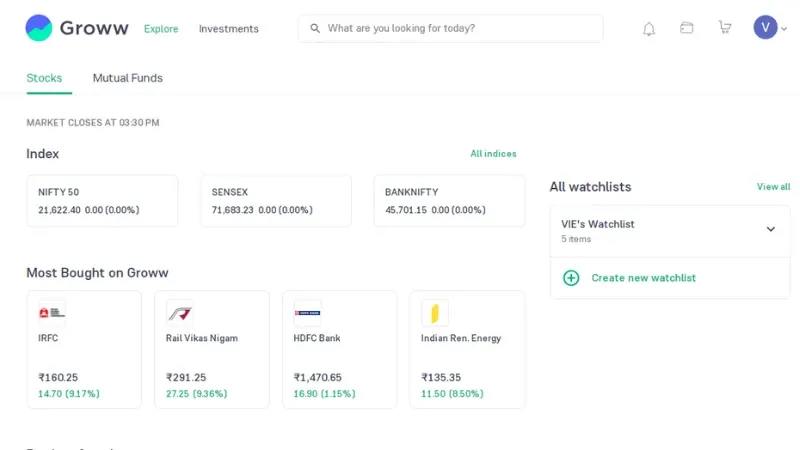The image size is (800, 450).
Task: Click the ₹160.25 price
Action: pos(58,378)
